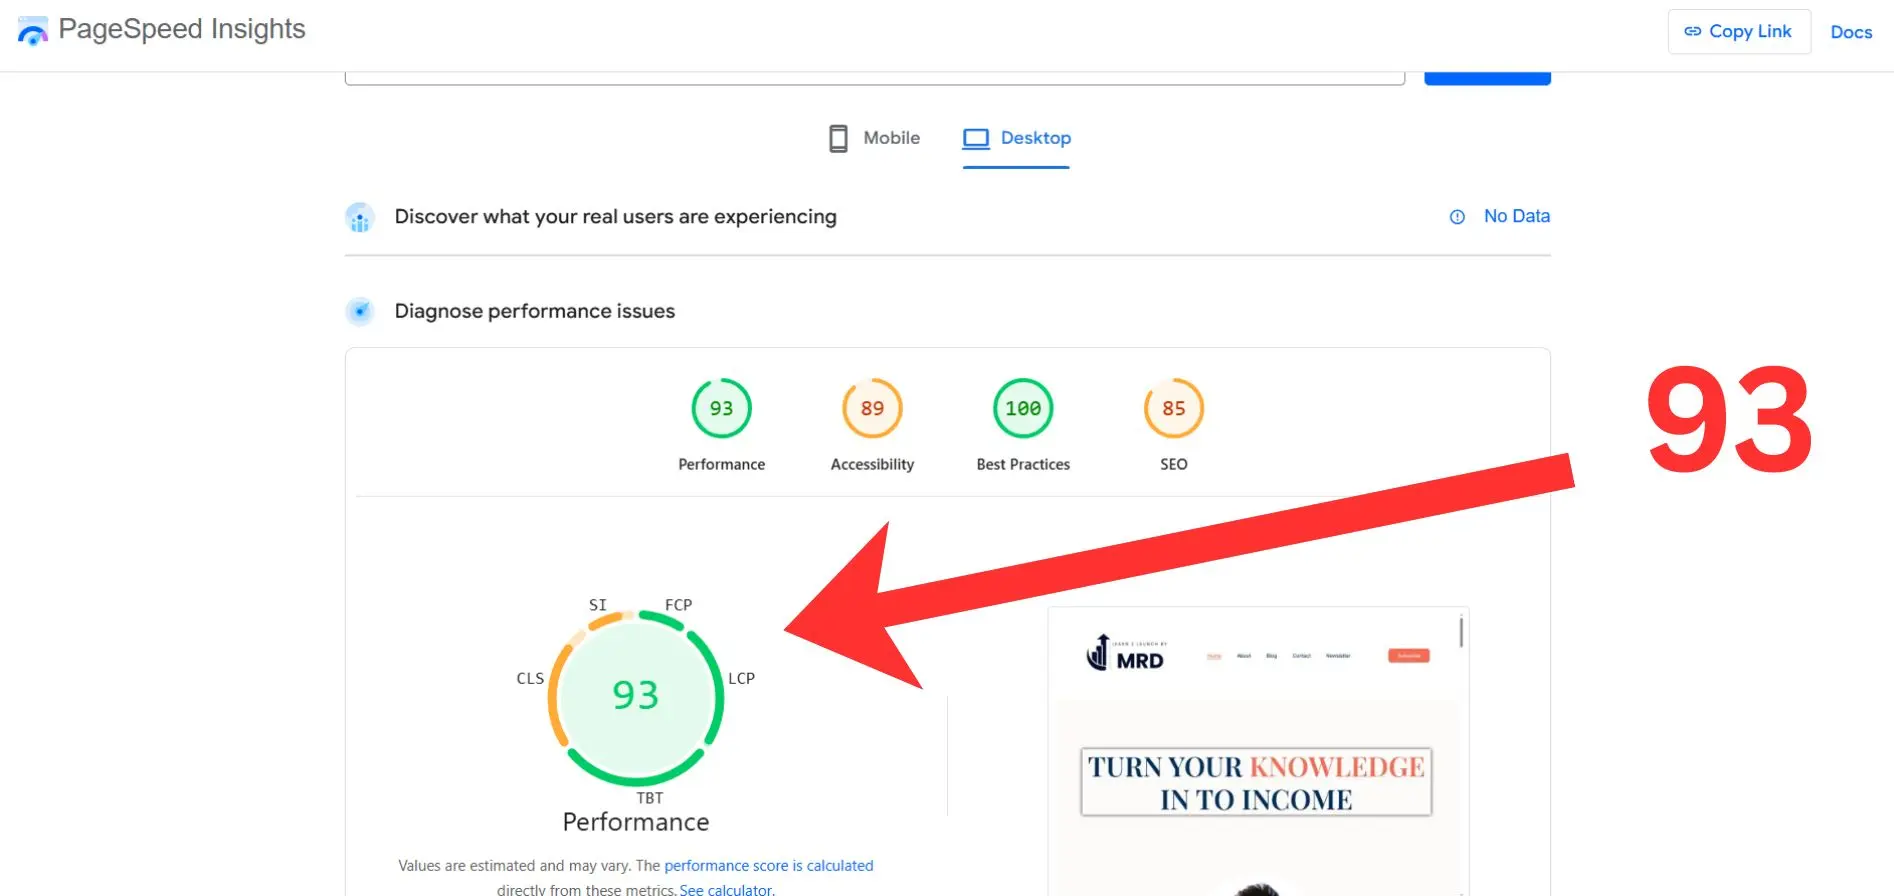1894x896 pixels.
Task: Click the real users experience icon
Action: click(360, 217)
